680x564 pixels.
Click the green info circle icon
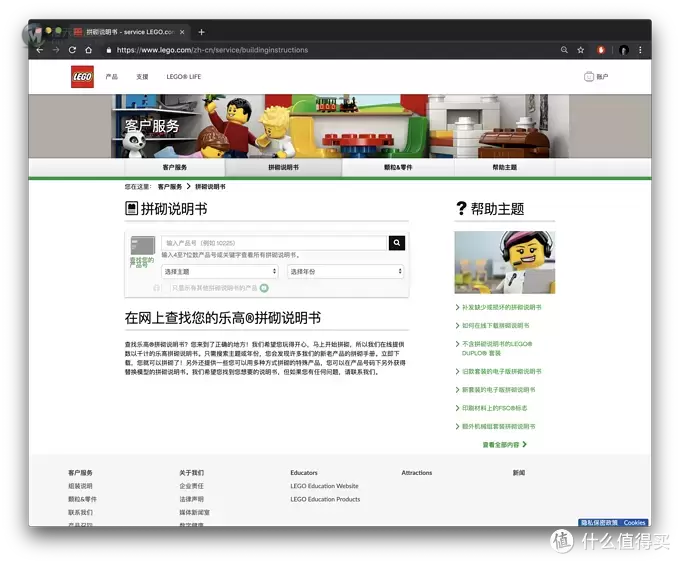pyautogui.click(x=264, y=288)
